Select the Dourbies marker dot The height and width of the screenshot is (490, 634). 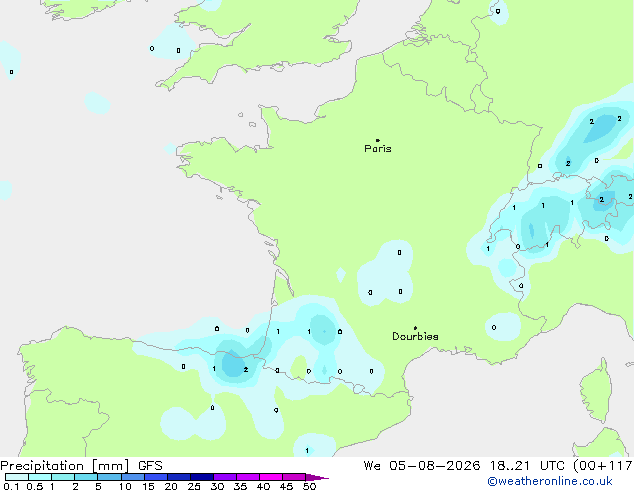click(415, 328)
